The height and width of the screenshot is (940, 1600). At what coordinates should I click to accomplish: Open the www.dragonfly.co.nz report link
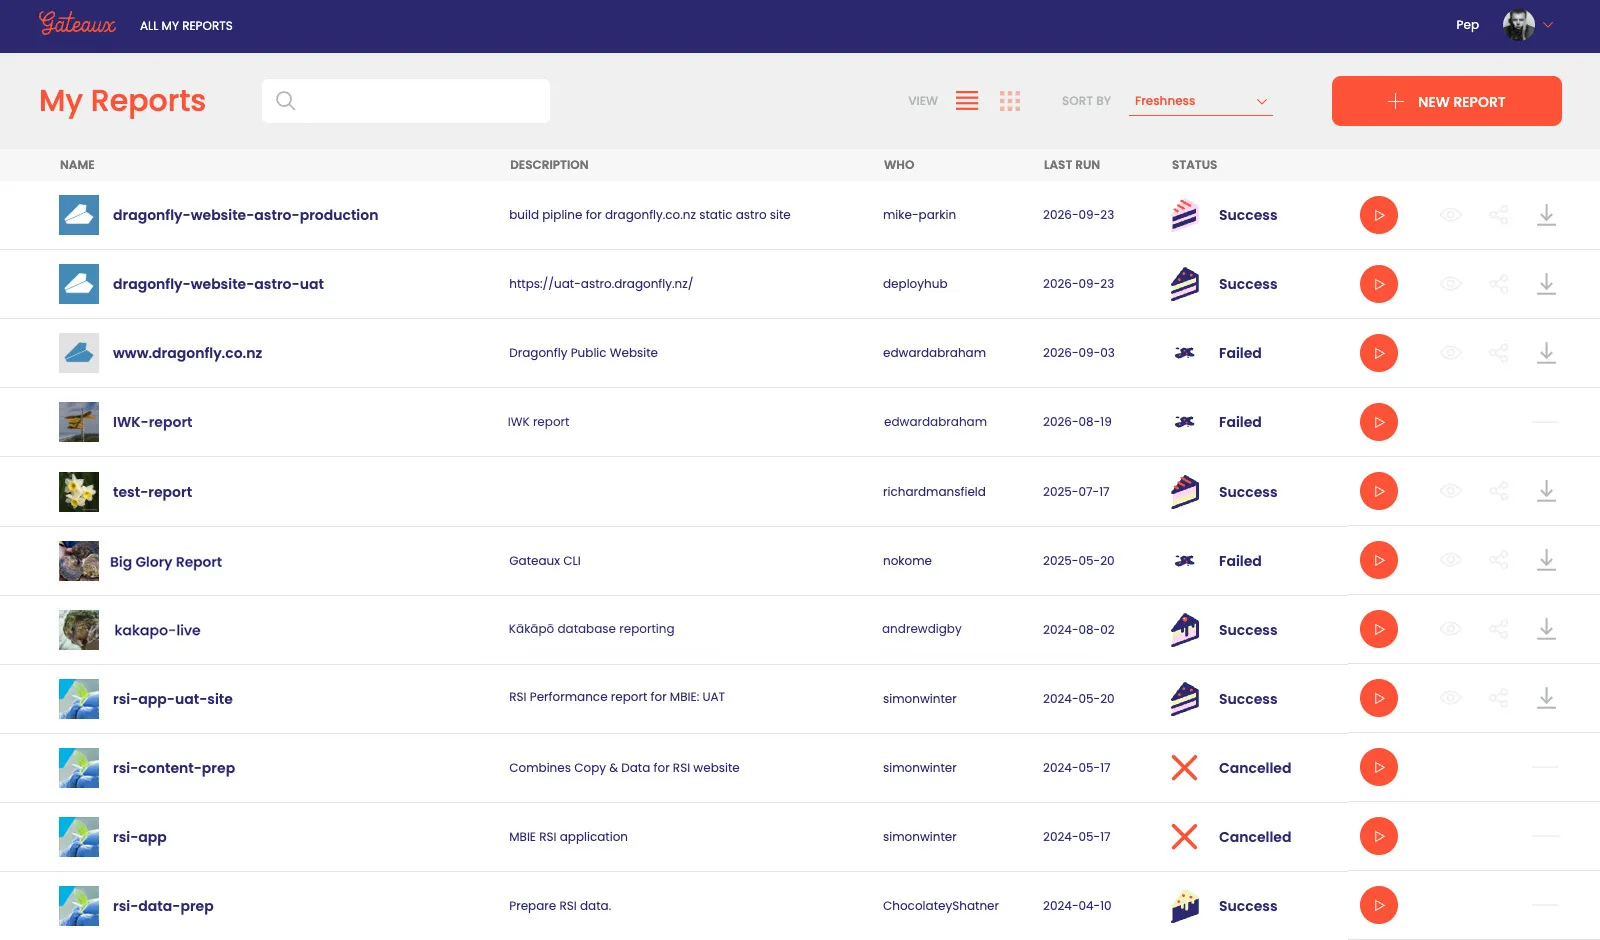point(187,353)
